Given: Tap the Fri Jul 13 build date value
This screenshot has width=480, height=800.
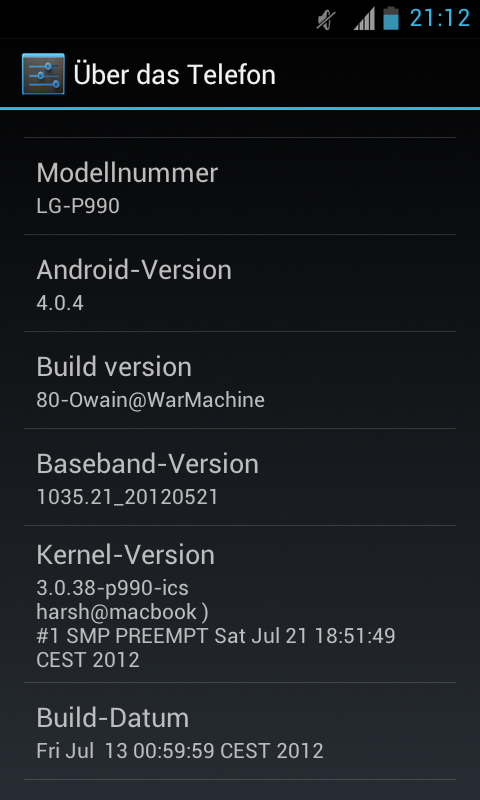Looking at the screenshot, I should pos(180,751).
